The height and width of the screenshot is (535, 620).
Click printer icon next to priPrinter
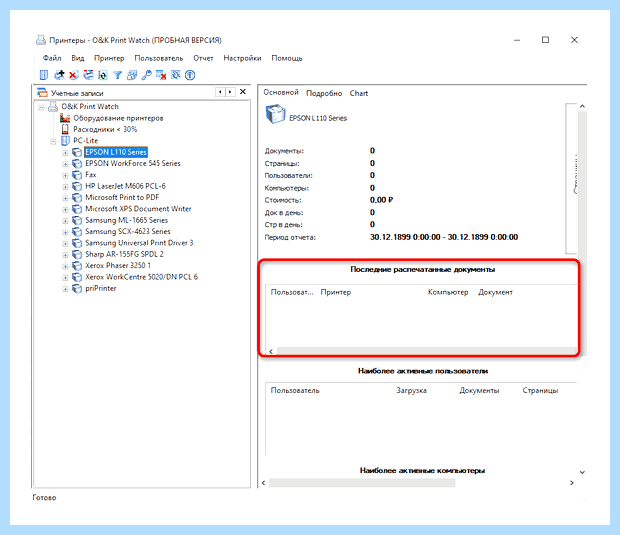(x=77, y=288)
